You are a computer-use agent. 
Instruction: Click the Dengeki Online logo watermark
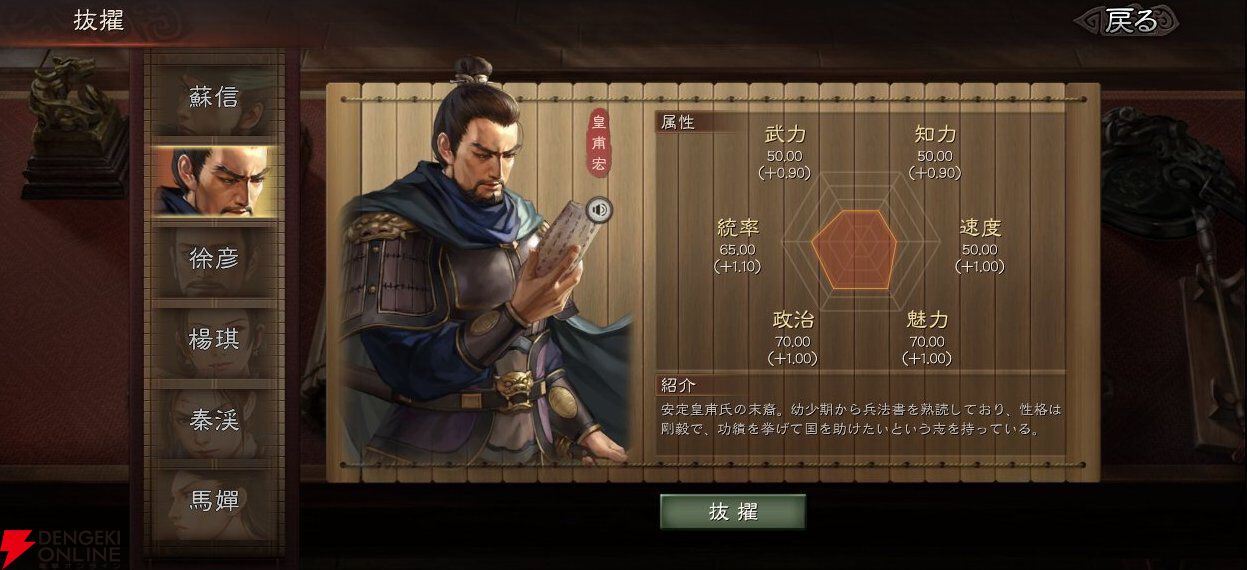pyautogui.click(x=62, y=548)
